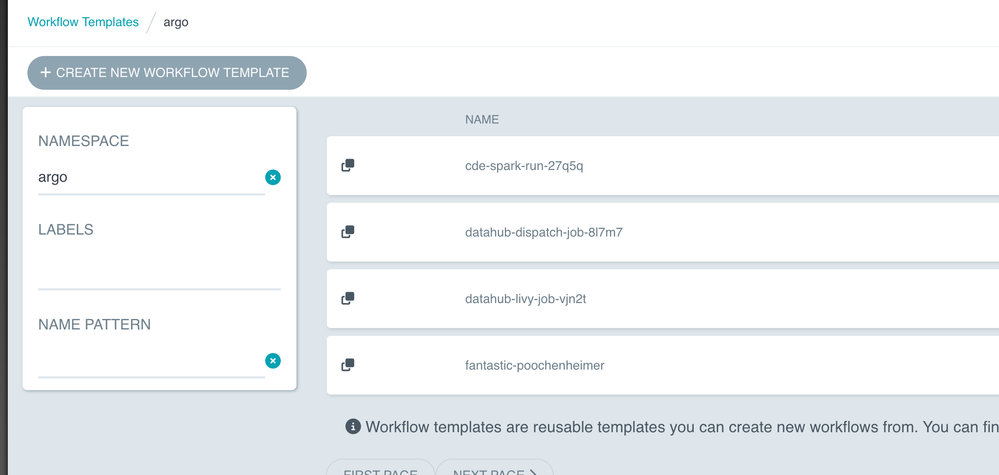This screenshot has width=999, height=475.
Task: Click template icon for fantastic-poochenheimer
Action: point(348,365)
